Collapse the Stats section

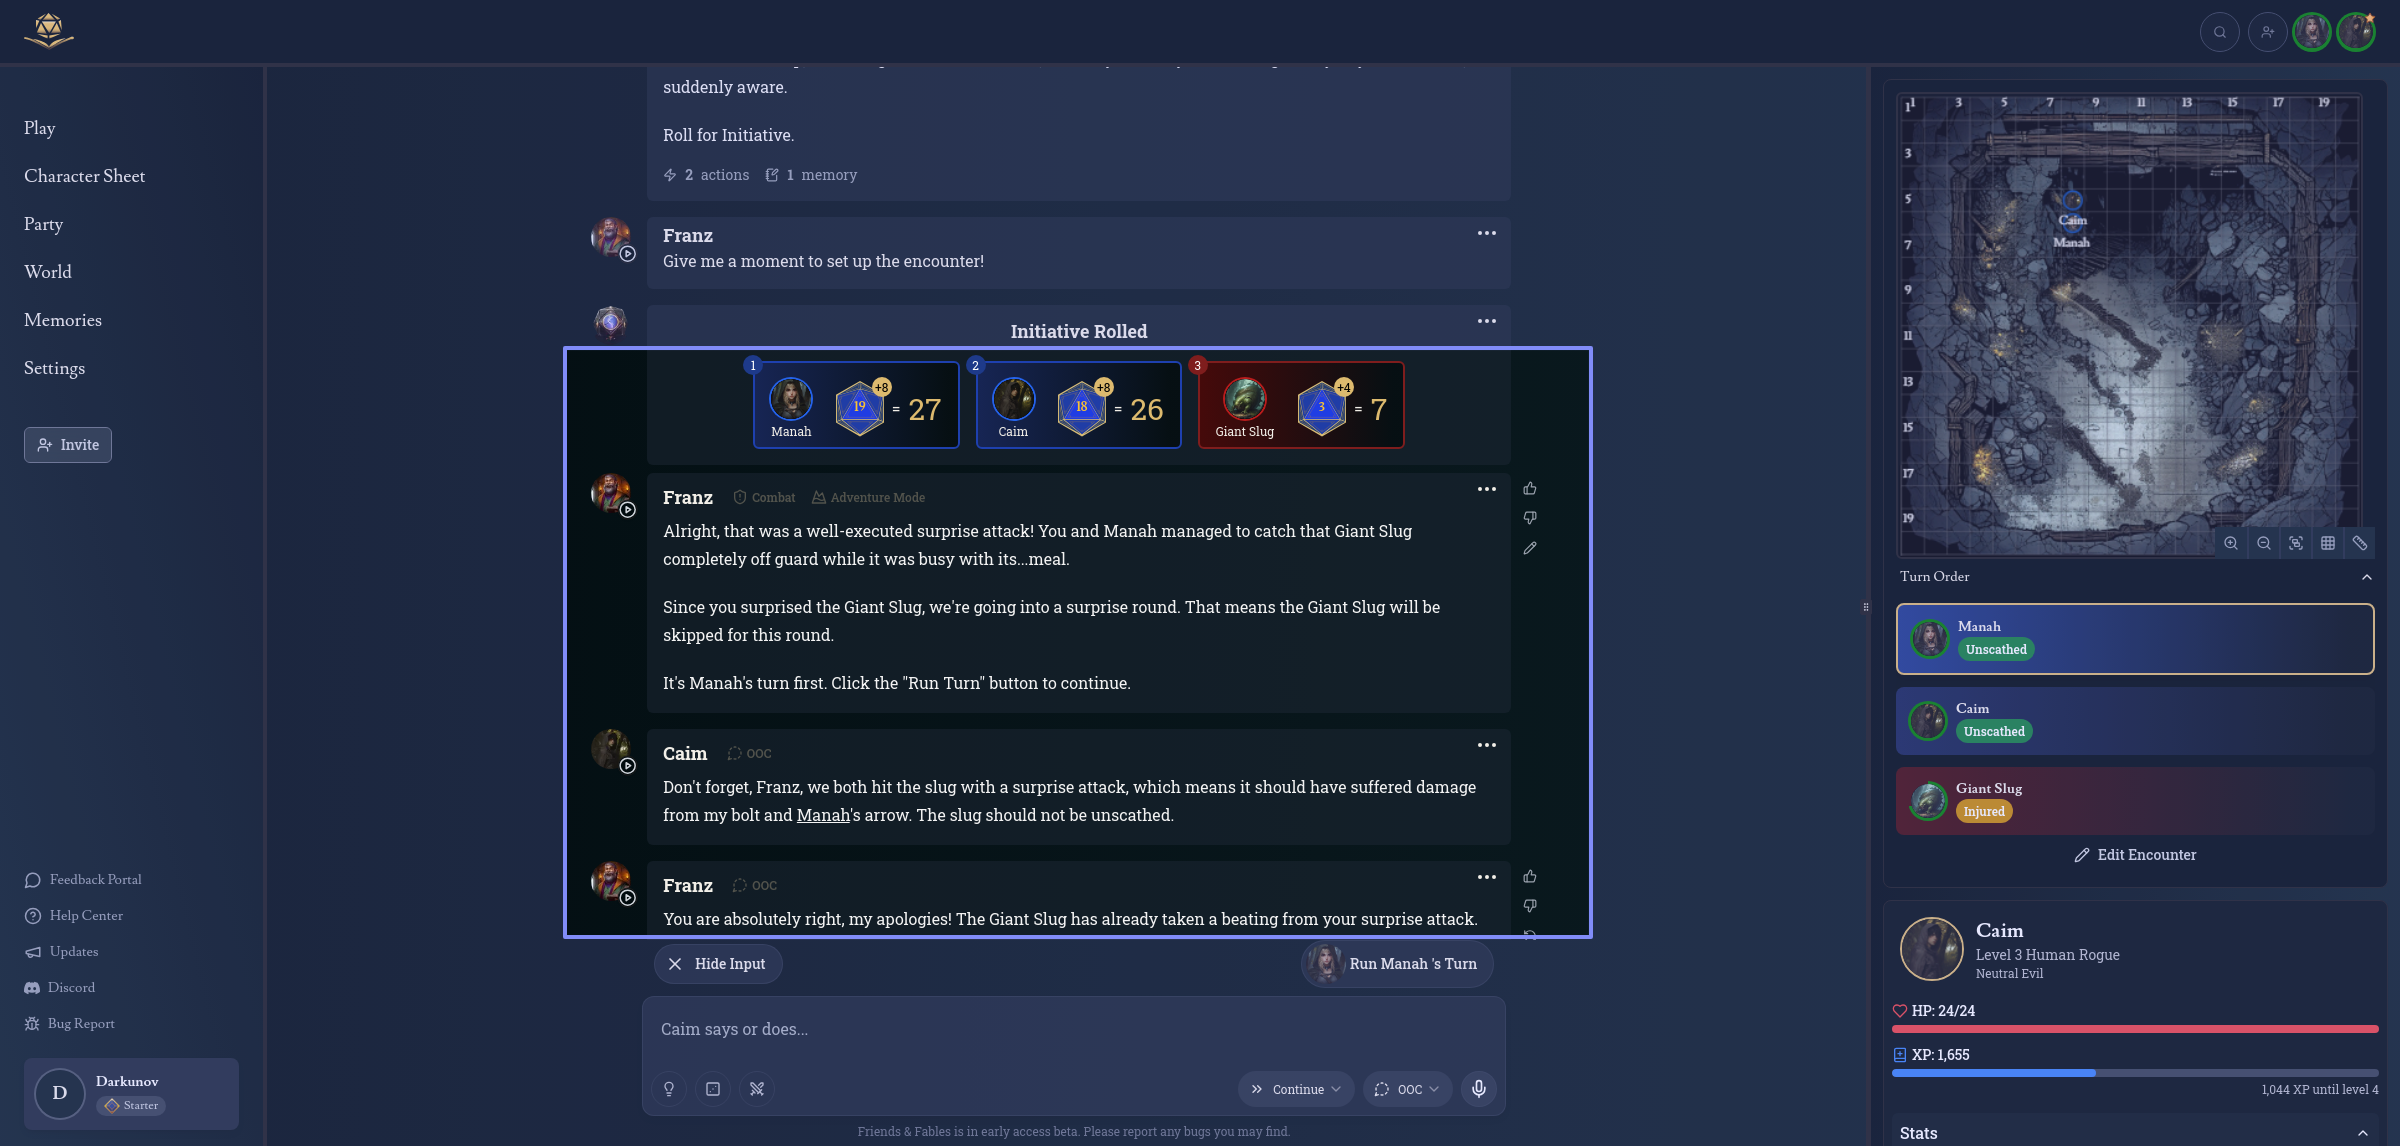coord(2363,1133)
